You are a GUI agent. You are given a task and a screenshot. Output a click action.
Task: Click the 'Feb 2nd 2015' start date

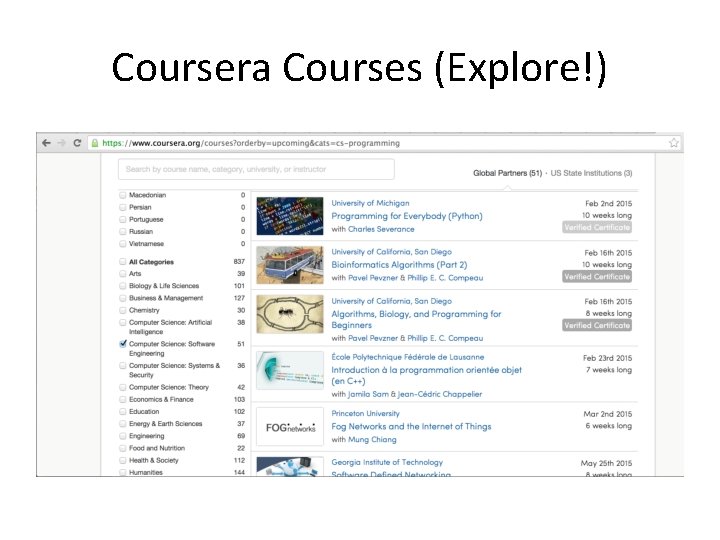(608, 203)
